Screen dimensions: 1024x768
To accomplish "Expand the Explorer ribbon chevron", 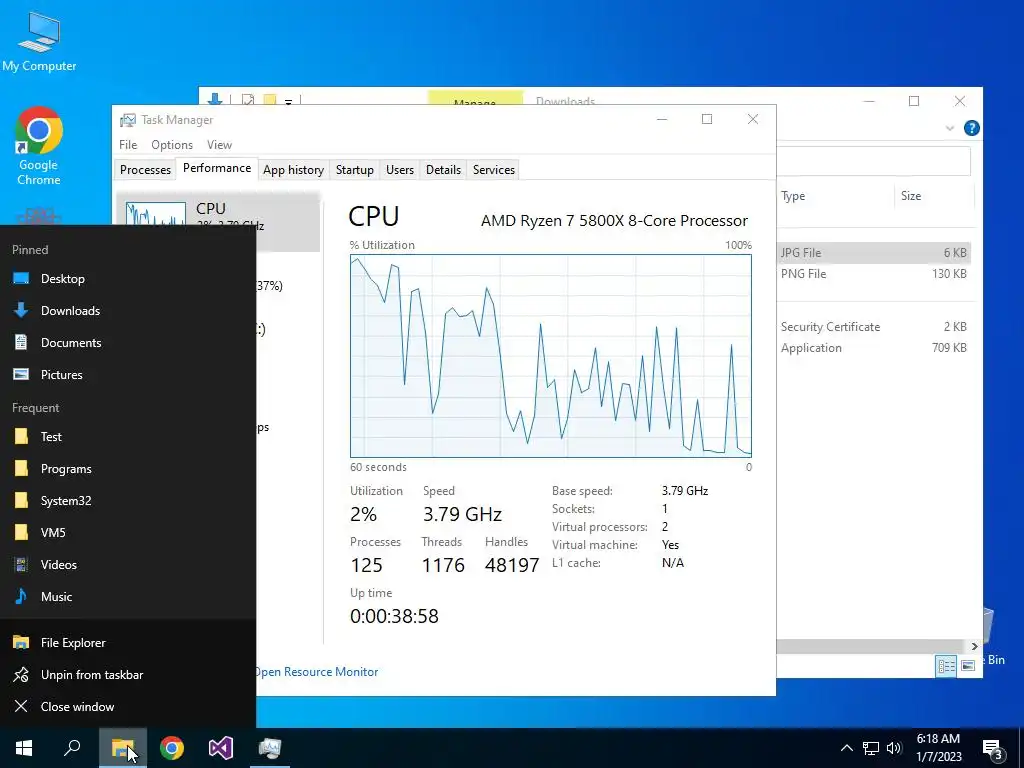I will click(x=950, y=129).
